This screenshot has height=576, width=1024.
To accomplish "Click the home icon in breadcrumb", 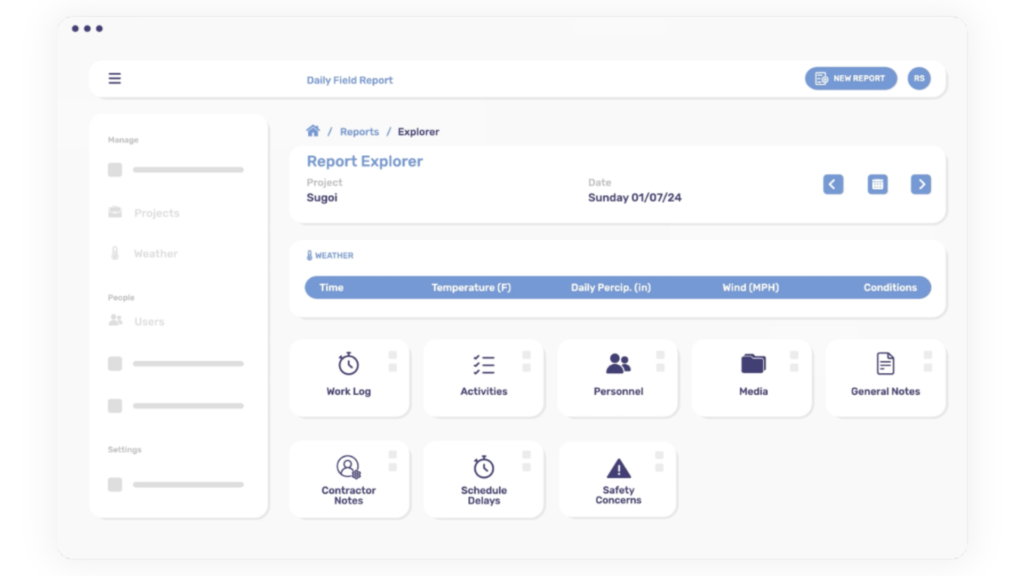I will pos(313,131).
